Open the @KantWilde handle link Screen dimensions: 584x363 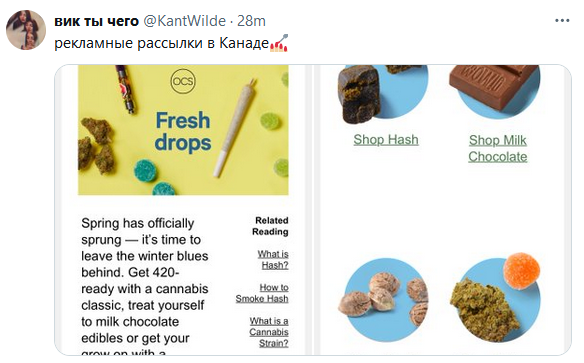[x=184, y=21]
